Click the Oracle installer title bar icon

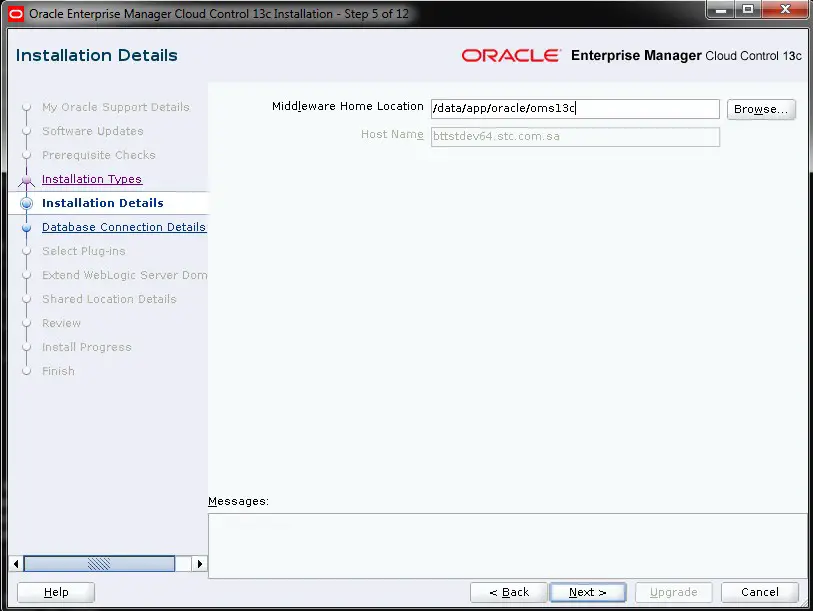(x=16, y=13)
